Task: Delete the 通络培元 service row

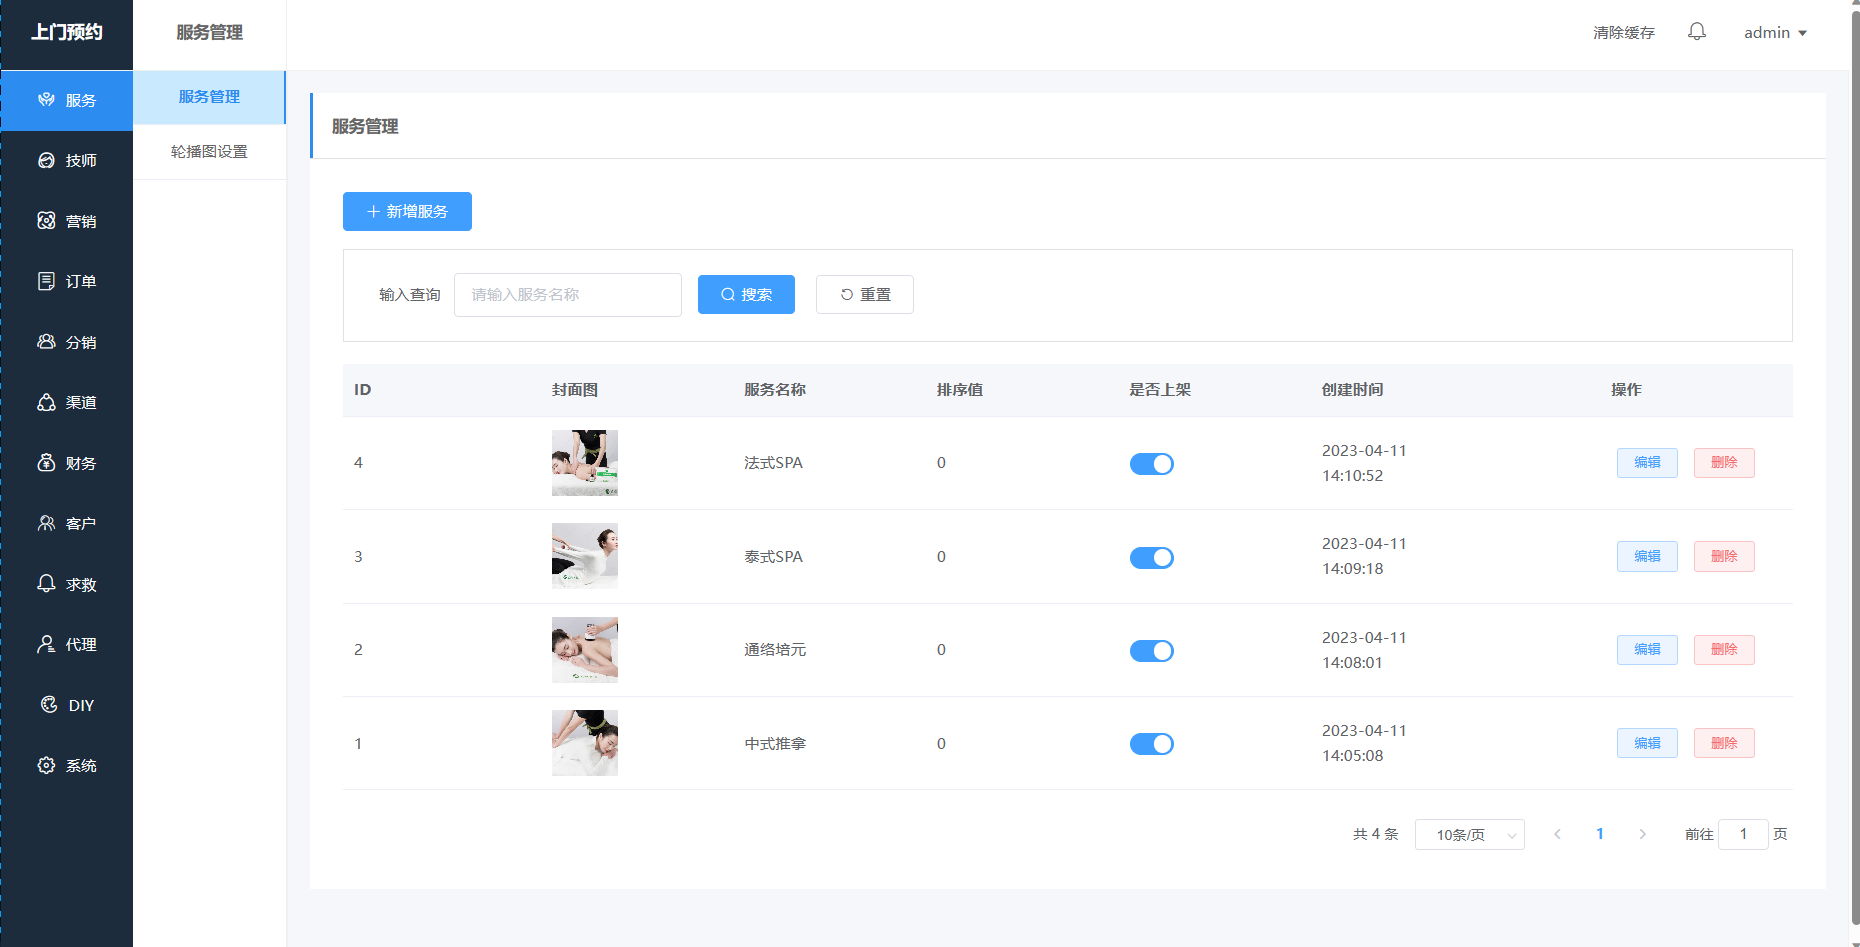Action: (1723, 650)
